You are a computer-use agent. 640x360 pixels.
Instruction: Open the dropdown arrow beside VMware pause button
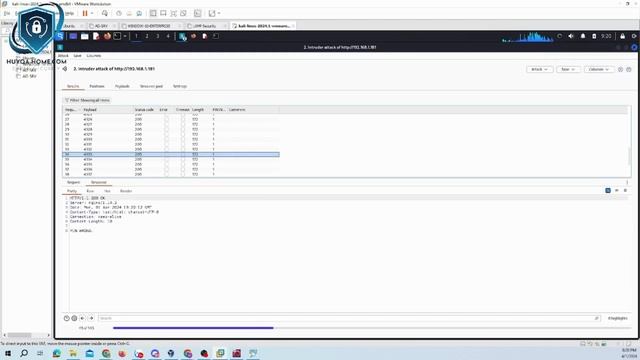click(x=92, y=13)
